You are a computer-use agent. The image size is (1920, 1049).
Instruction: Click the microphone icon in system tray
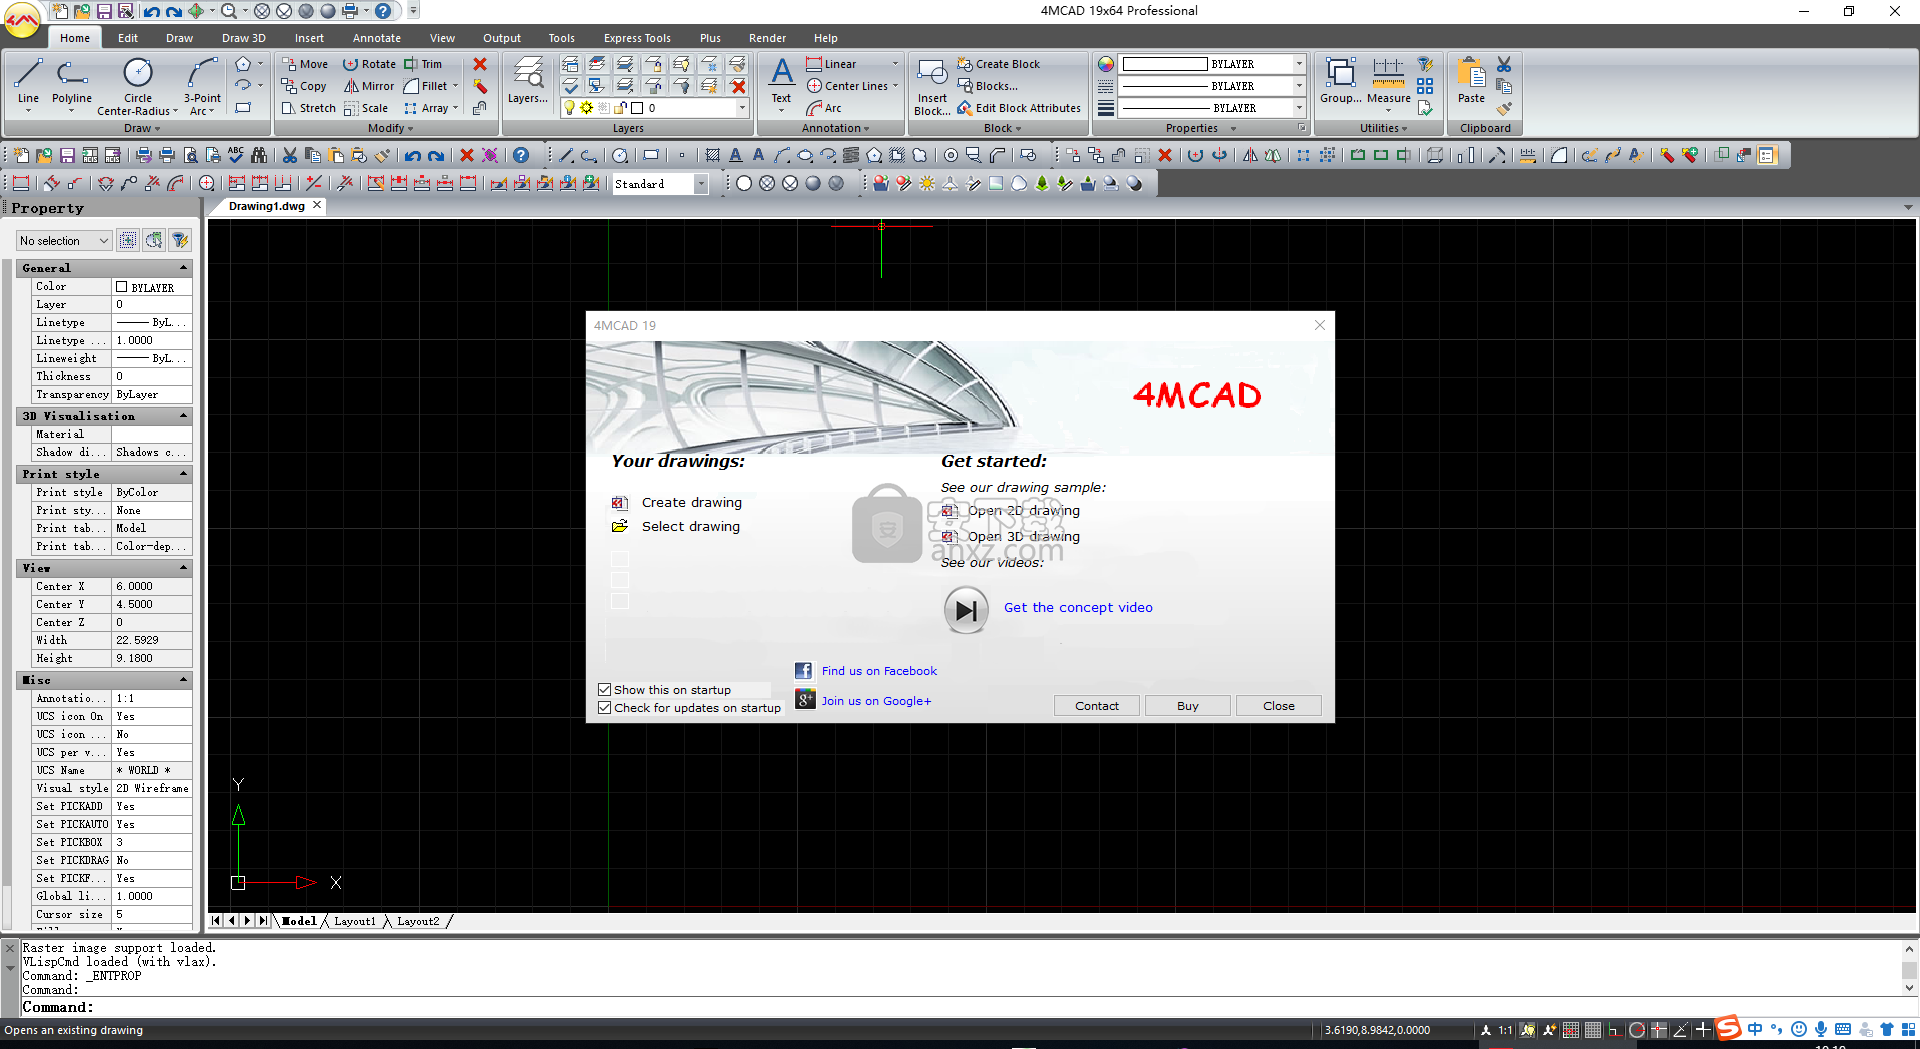click(x=1821, y=1029)
